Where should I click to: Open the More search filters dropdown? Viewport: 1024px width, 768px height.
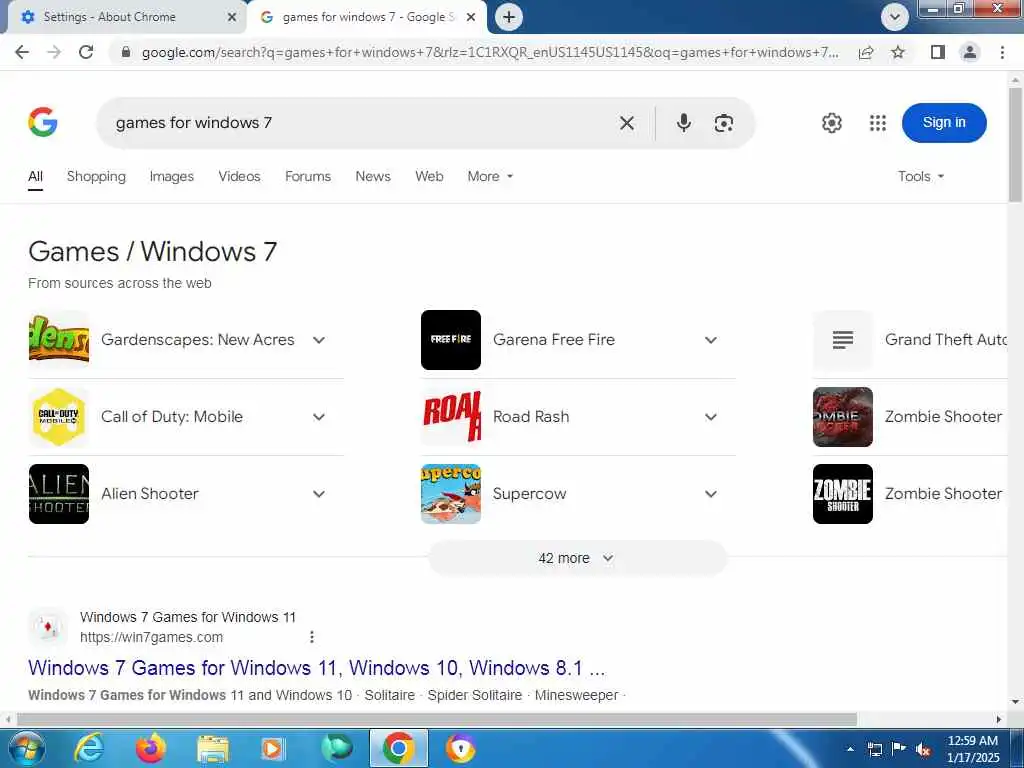490,176
